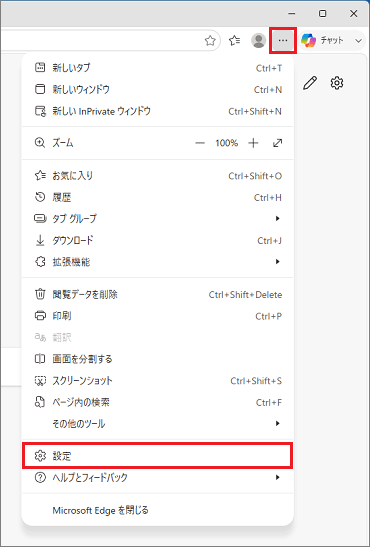
Task: Expand the チャット dropdown chevron
Action: point(358,41)
